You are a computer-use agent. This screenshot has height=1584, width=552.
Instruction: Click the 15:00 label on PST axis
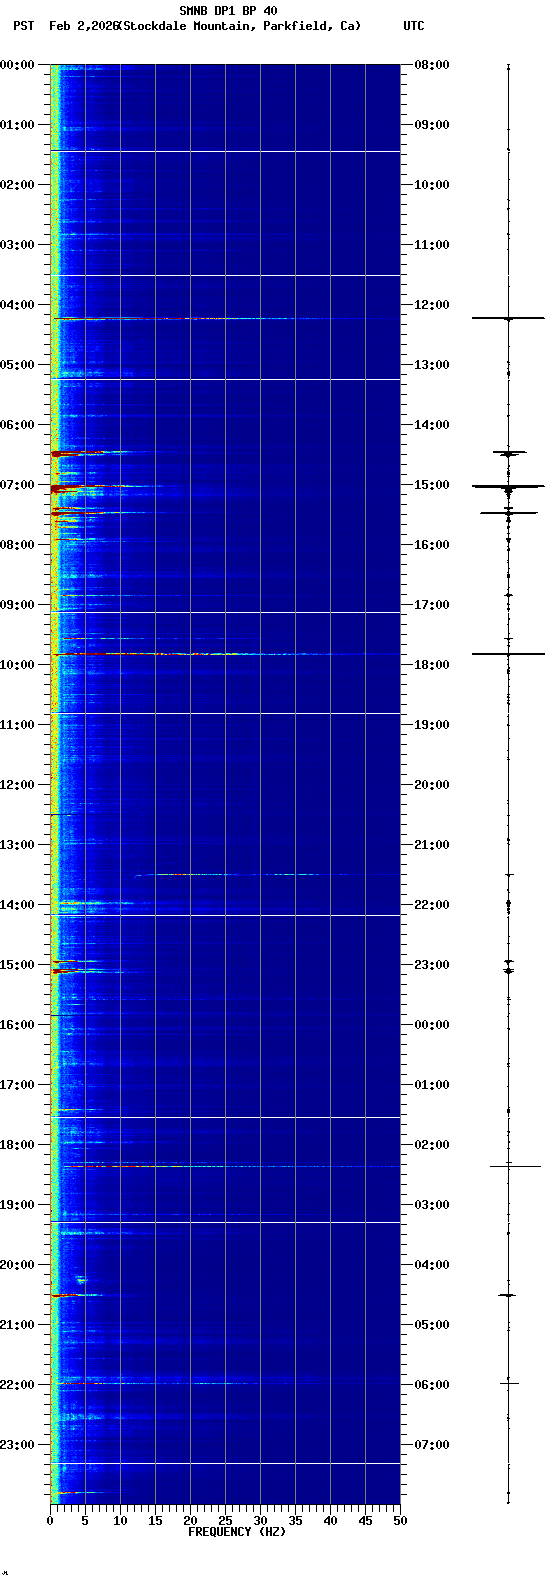click(x=17, y=965)
